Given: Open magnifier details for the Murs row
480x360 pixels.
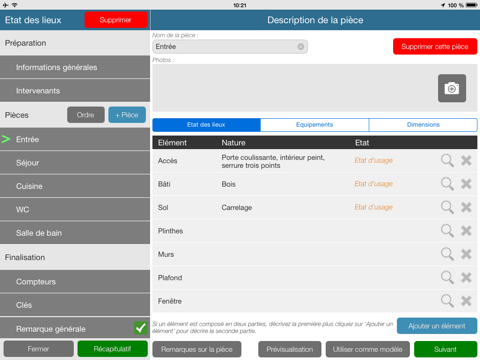Looking at the screenshot, I should point(447,254).
